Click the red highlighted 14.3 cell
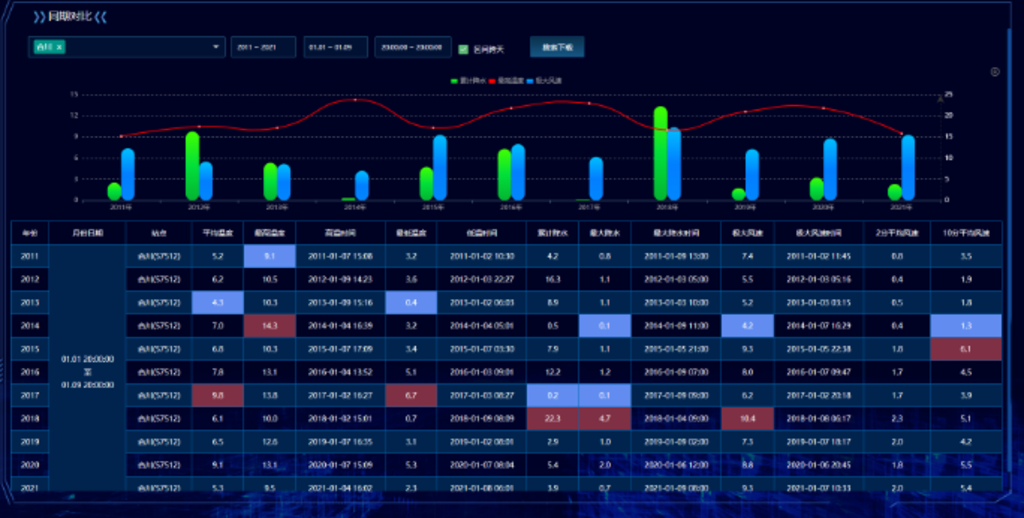Viewport: 1024px width, 518px height. point(270,325)
